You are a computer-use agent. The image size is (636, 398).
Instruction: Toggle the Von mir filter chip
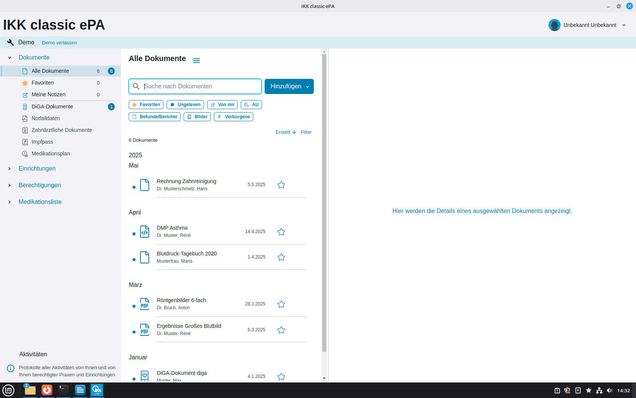(x=222, y=105)
